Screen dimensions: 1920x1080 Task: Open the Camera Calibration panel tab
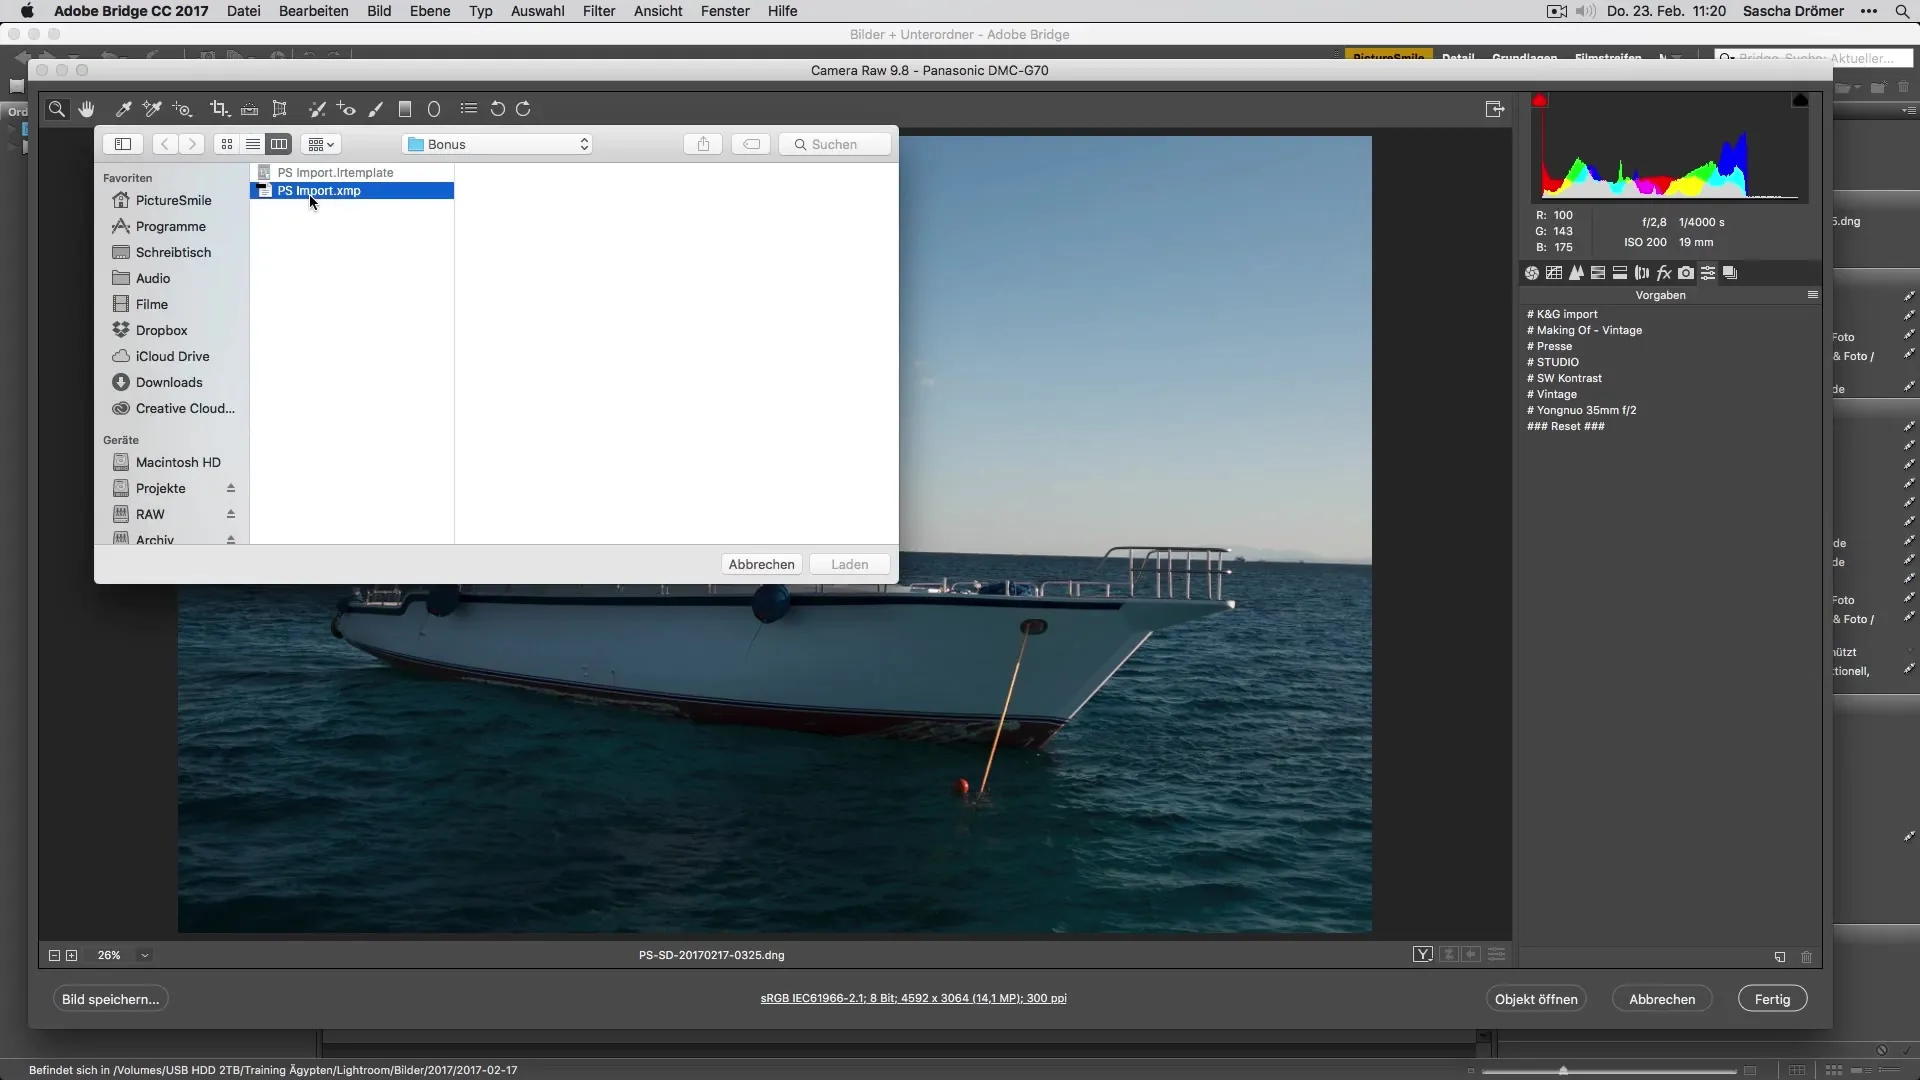pyautogui.click(x=1686, y=273)
